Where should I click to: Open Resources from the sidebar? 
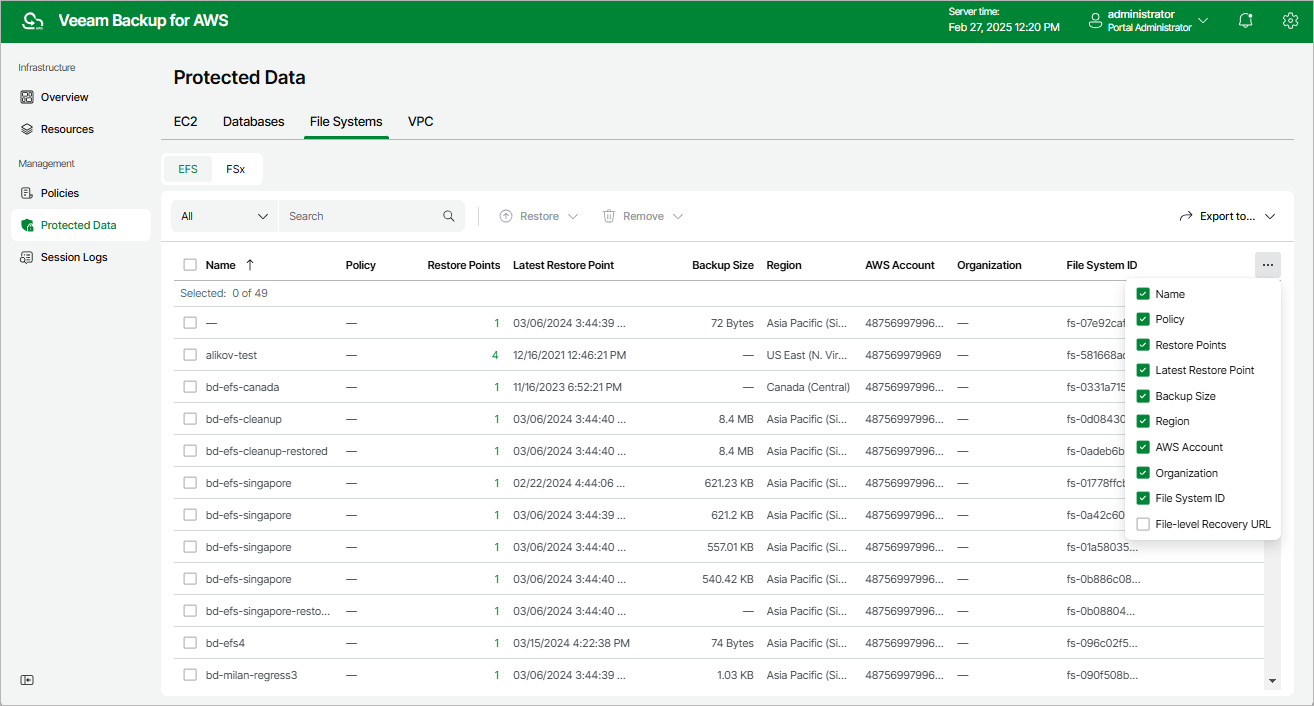(66, 129)
